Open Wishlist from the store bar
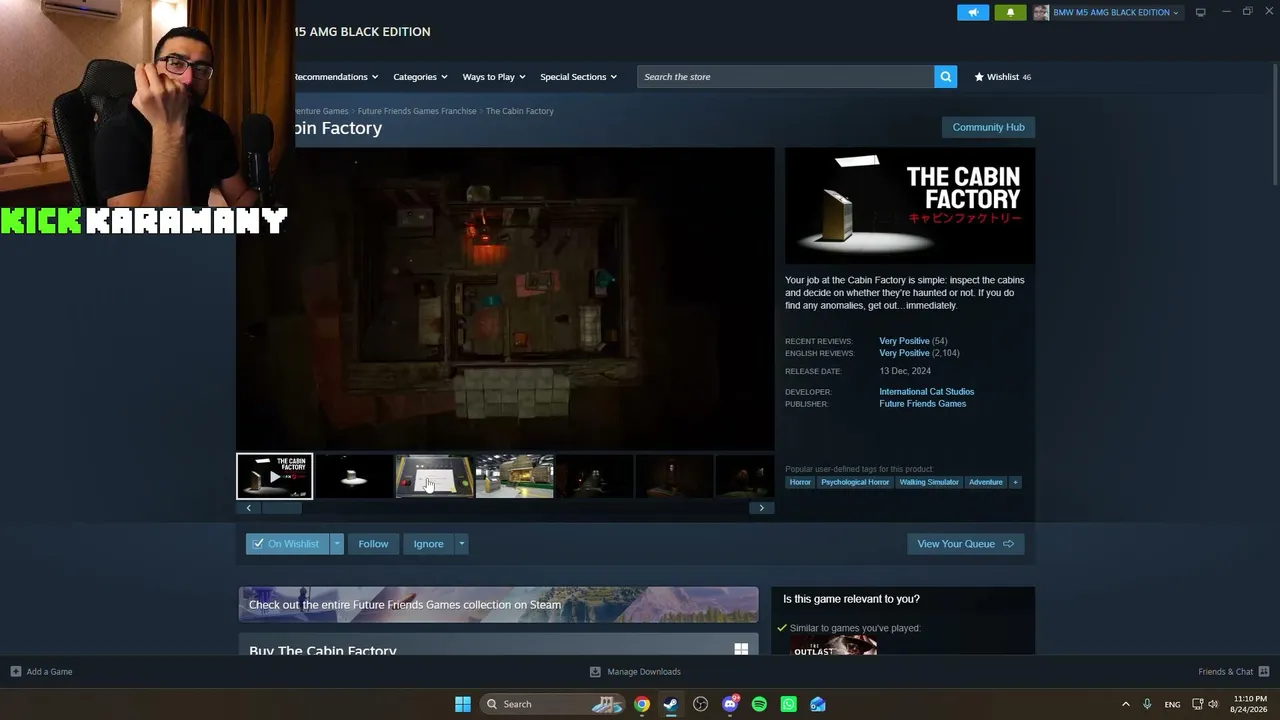 [x=1003, y=77]
